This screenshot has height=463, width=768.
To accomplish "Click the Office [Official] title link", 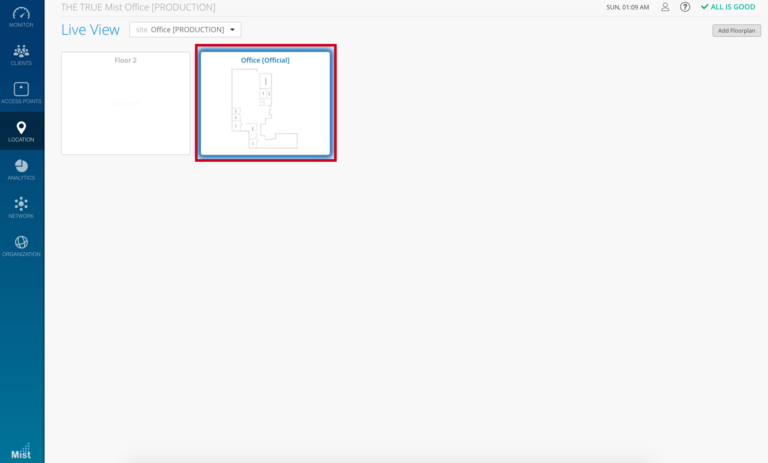I will pyautogui.click(x=265, y=60).
